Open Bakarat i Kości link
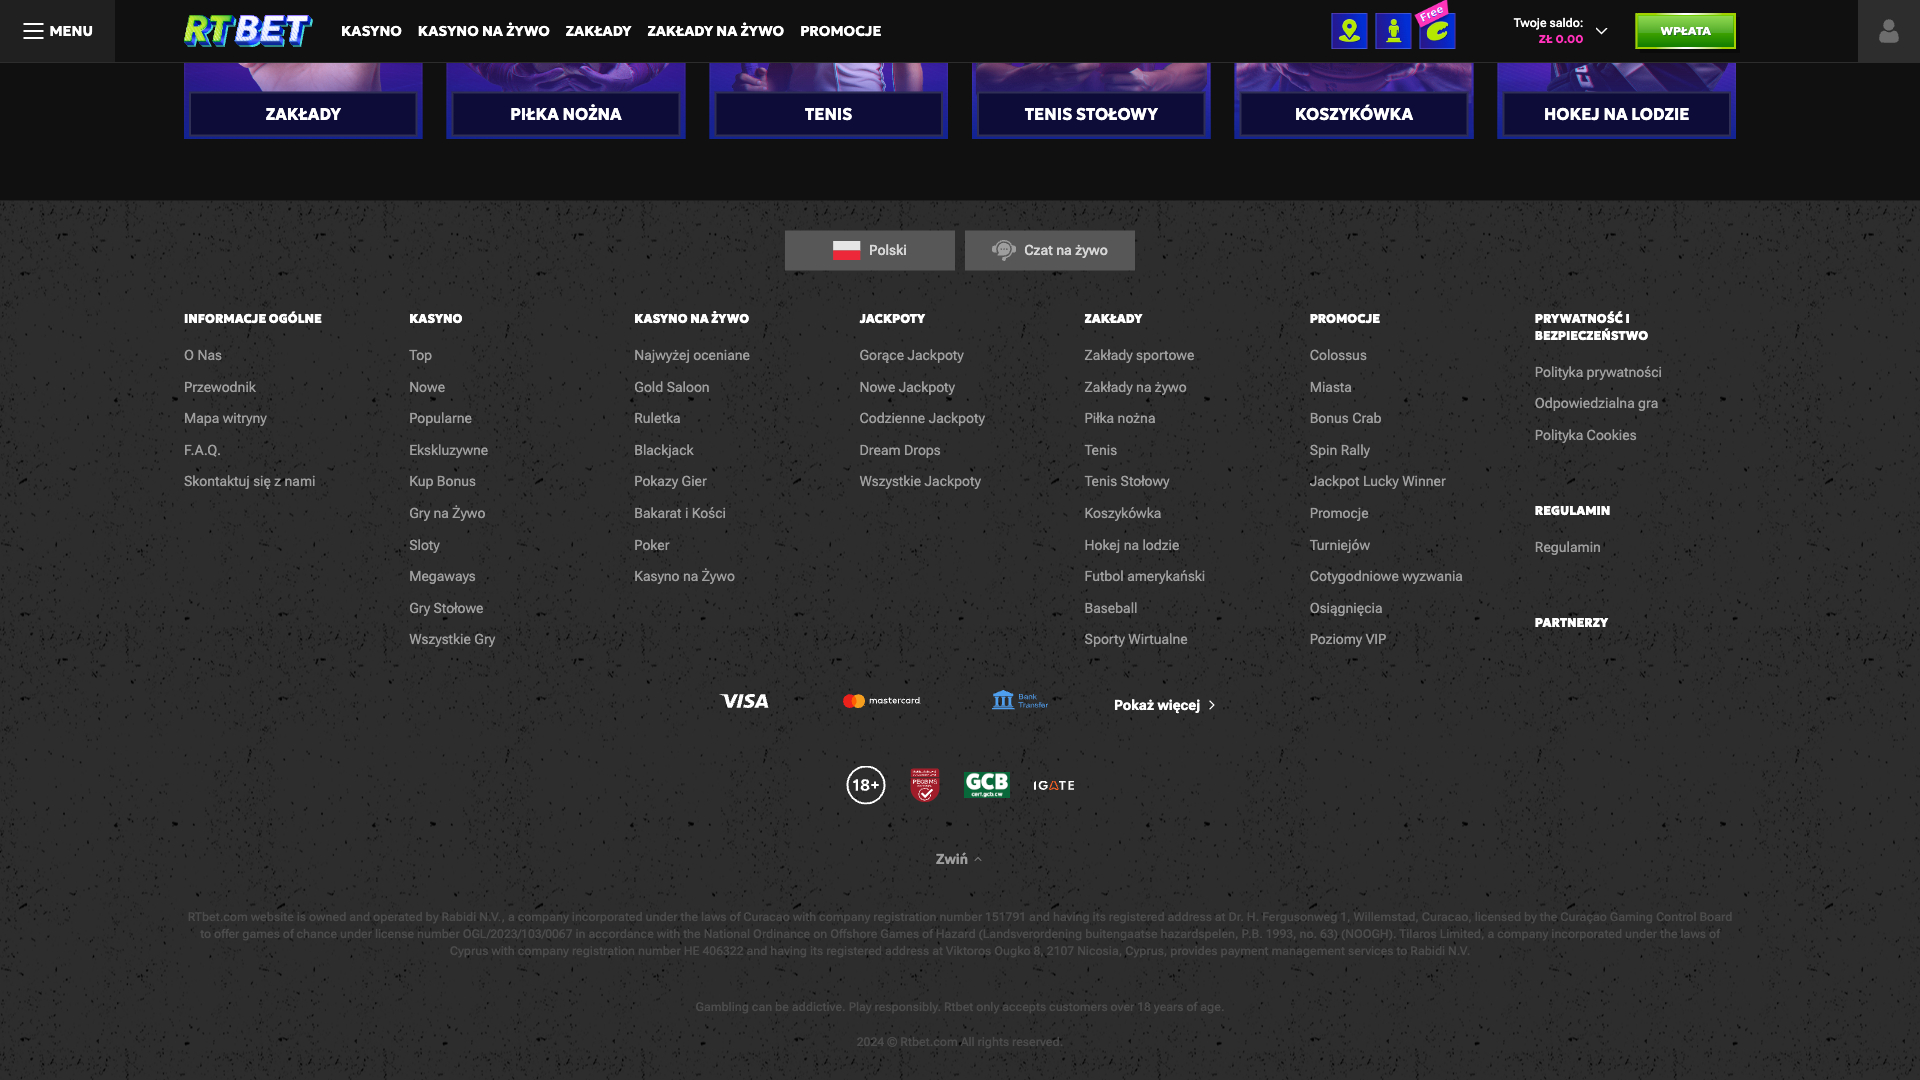Viewport: 1920px width, 1080px height. (x=680, y=513)
